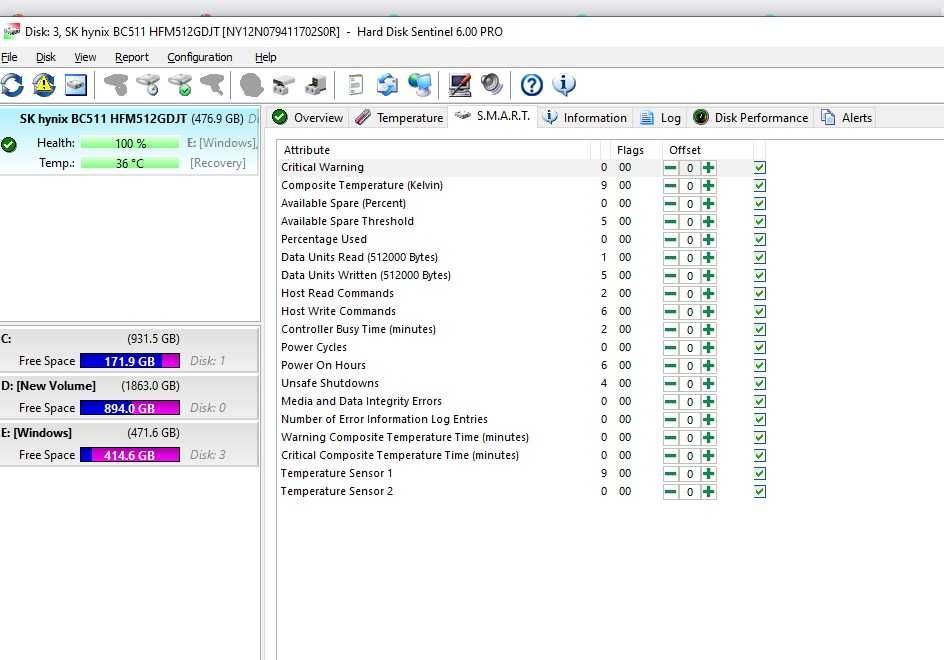Toggle the Unsafe Shutdowns checkbox
The width and height of the screenshot is (944, 660).
pos(760,384)
